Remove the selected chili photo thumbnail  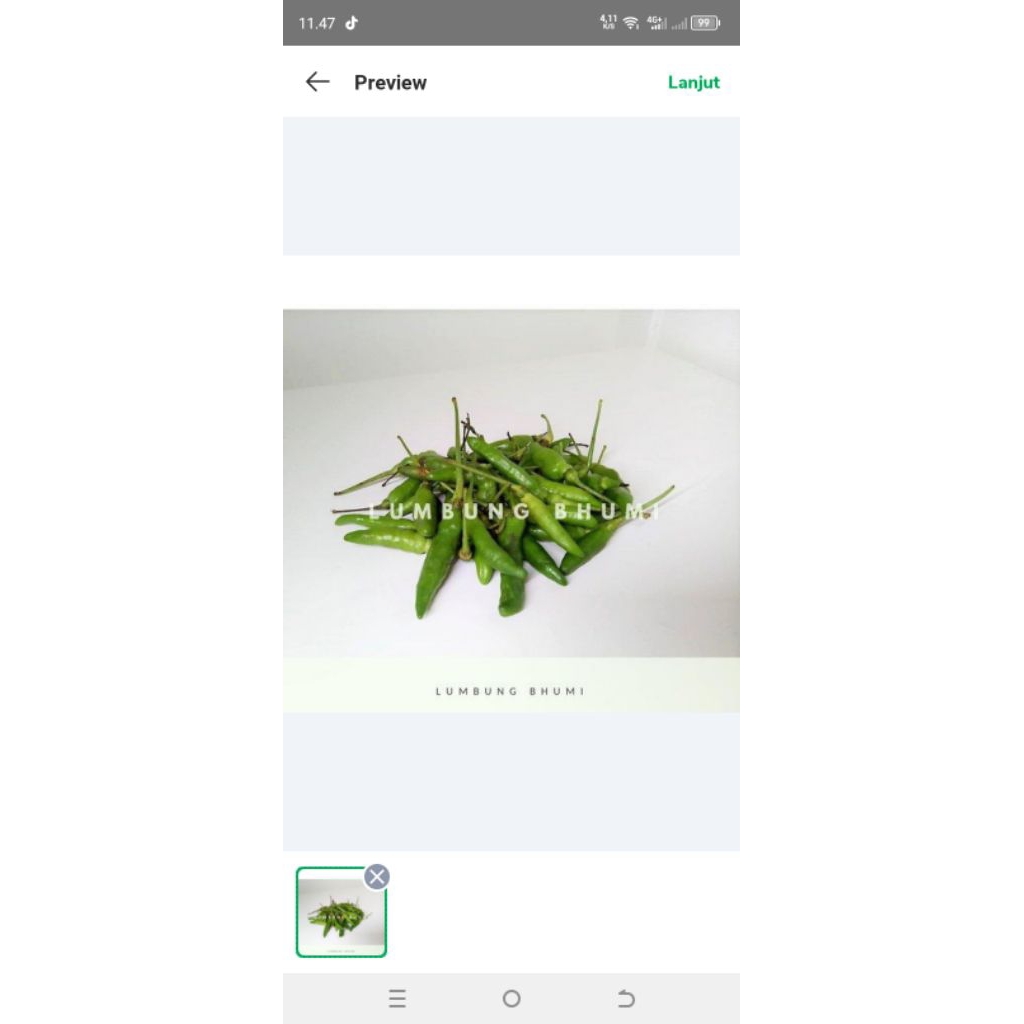coord(377,876)
